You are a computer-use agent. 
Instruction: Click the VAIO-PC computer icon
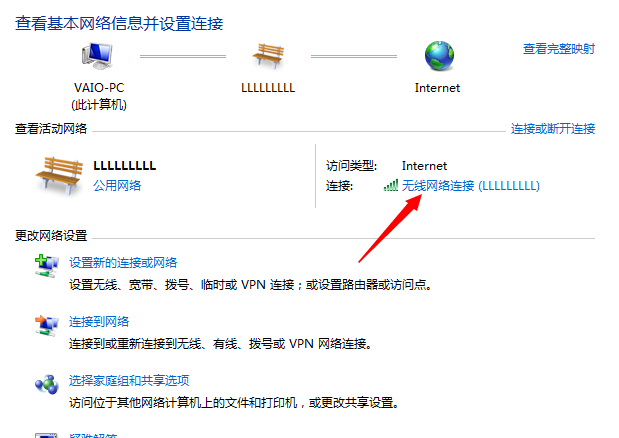pos(97,56)
